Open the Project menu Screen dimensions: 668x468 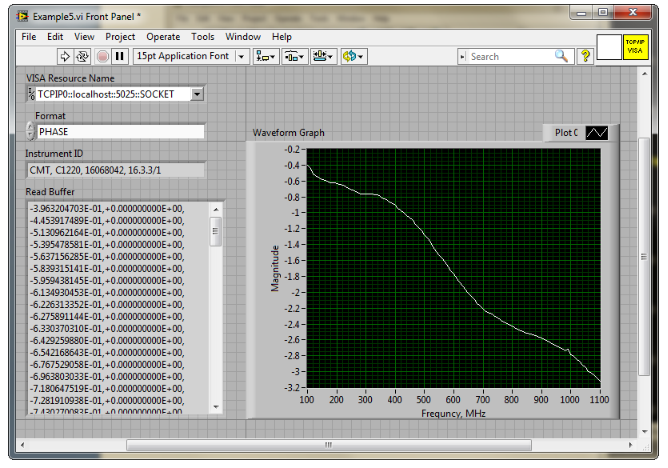pos(120,37)
